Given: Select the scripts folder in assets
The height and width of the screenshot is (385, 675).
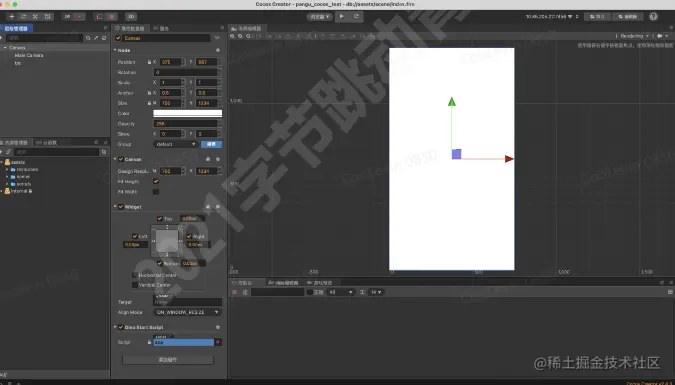Looking at the screenshot, I should (21, 184).
